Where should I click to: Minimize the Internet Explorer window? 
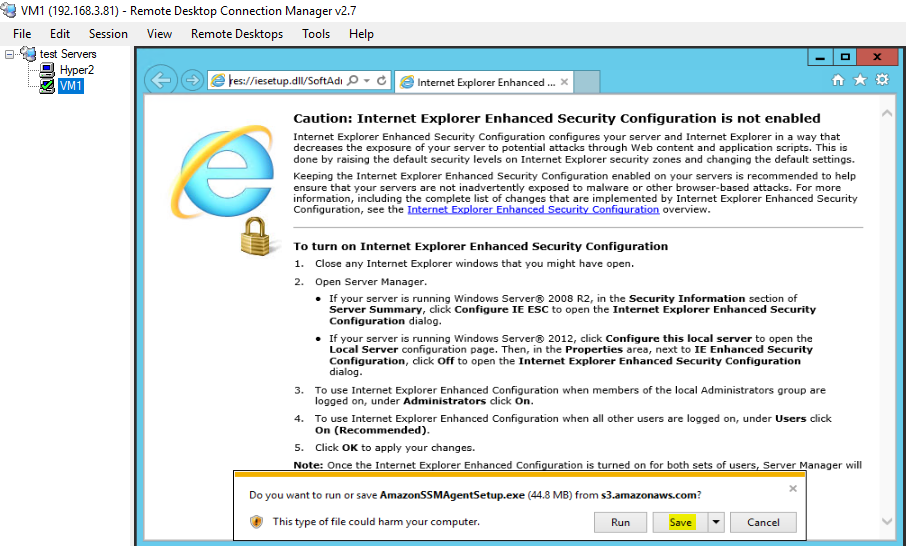tap(820, 57)
